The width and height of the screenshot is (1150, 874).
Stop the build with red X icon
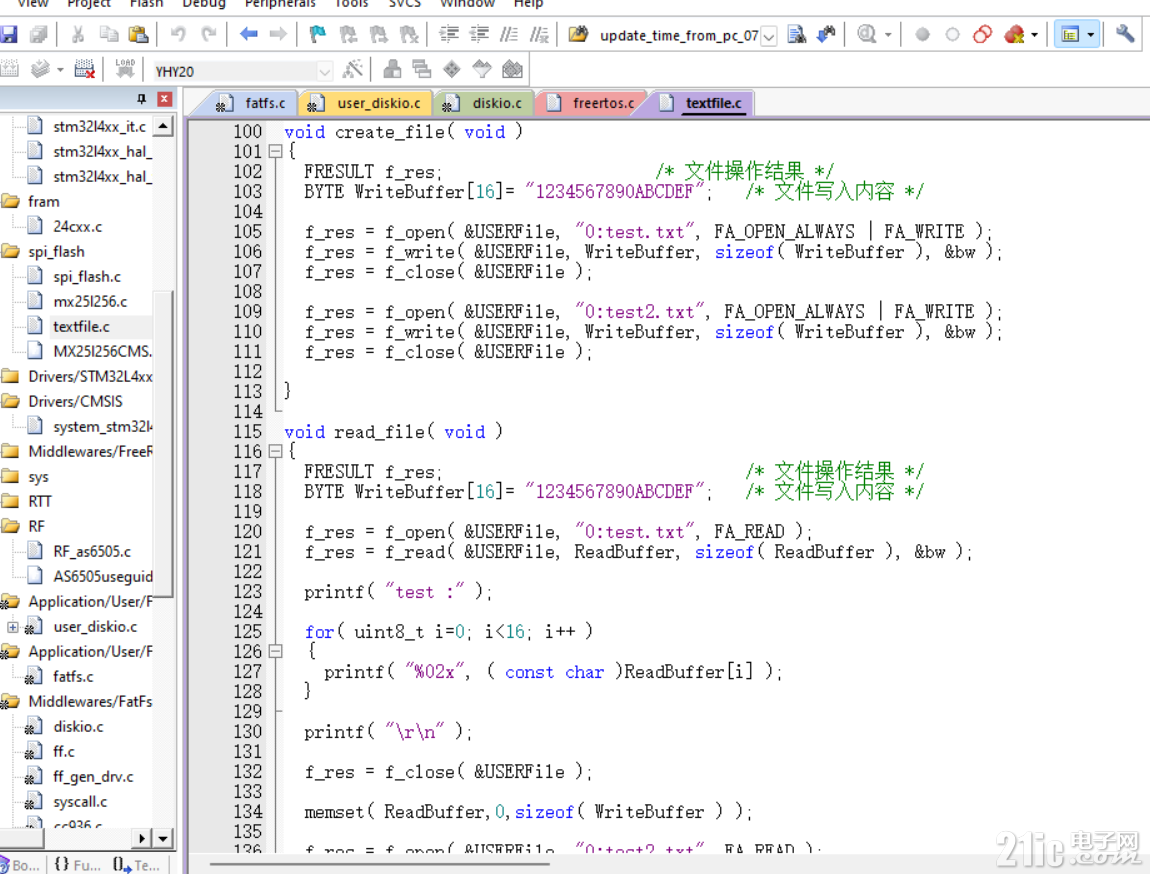[x=84, y=70]
